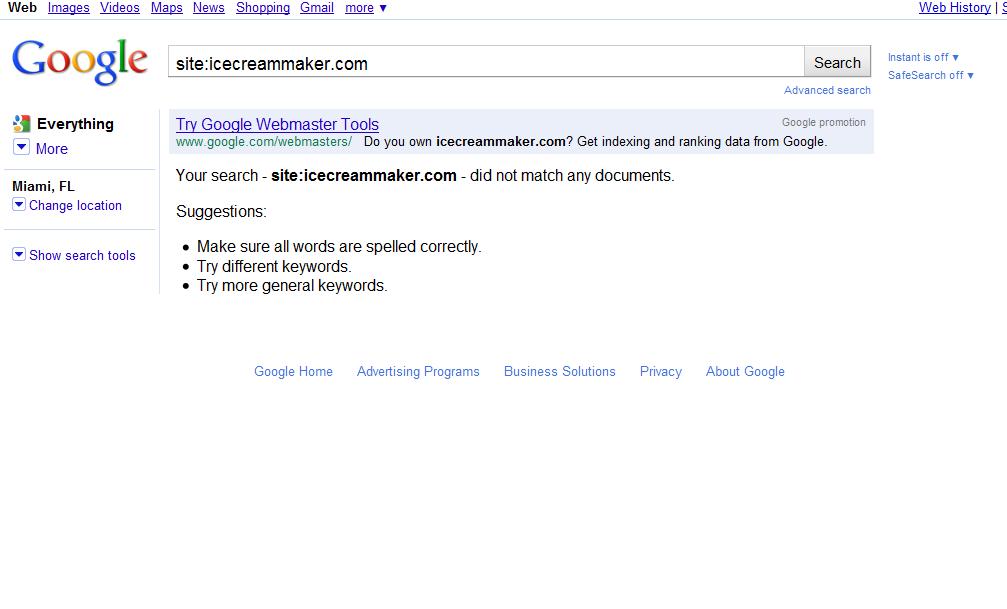
Task: Click the Change location link
Action: pos(75,206)
